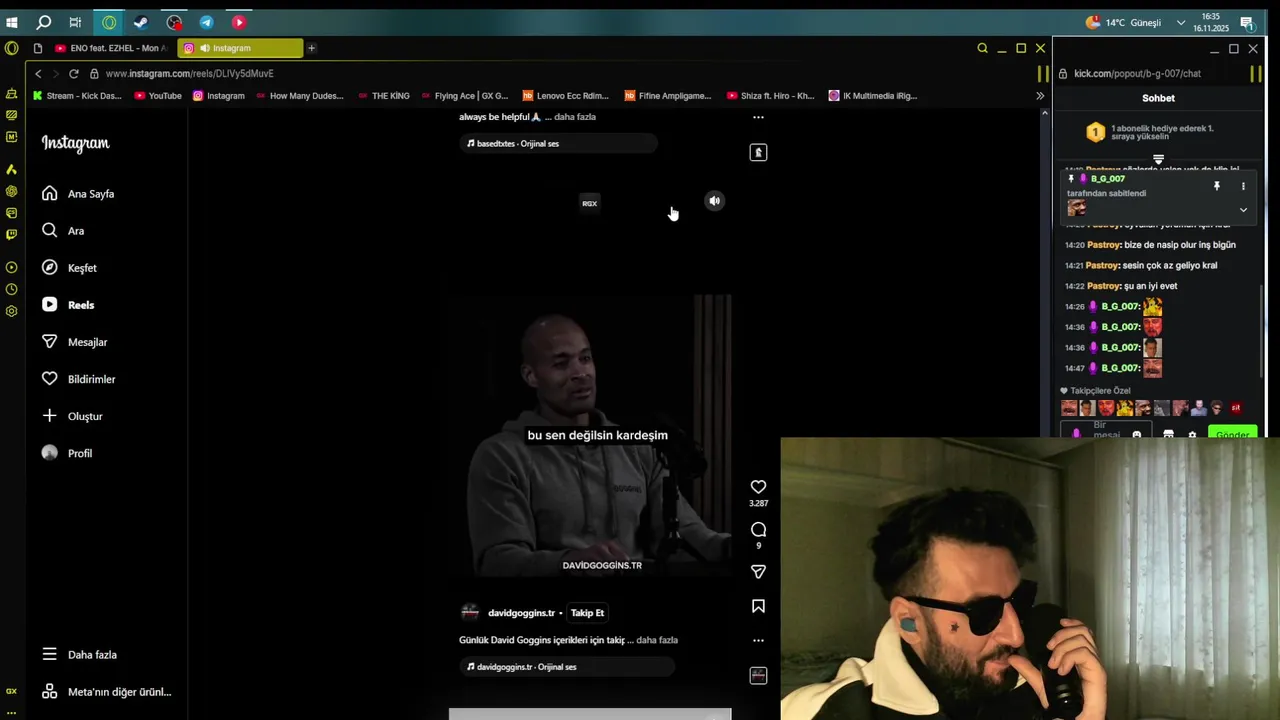Open a new browser tab

point(311,48)
